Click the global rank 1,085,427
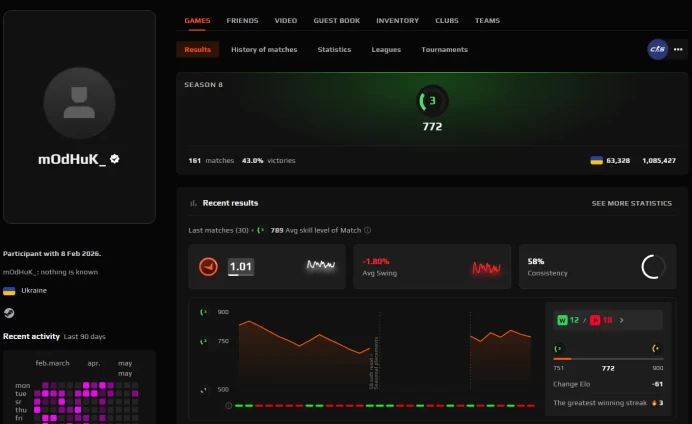This screenshot has height=424, width=692. pos(658,160)
